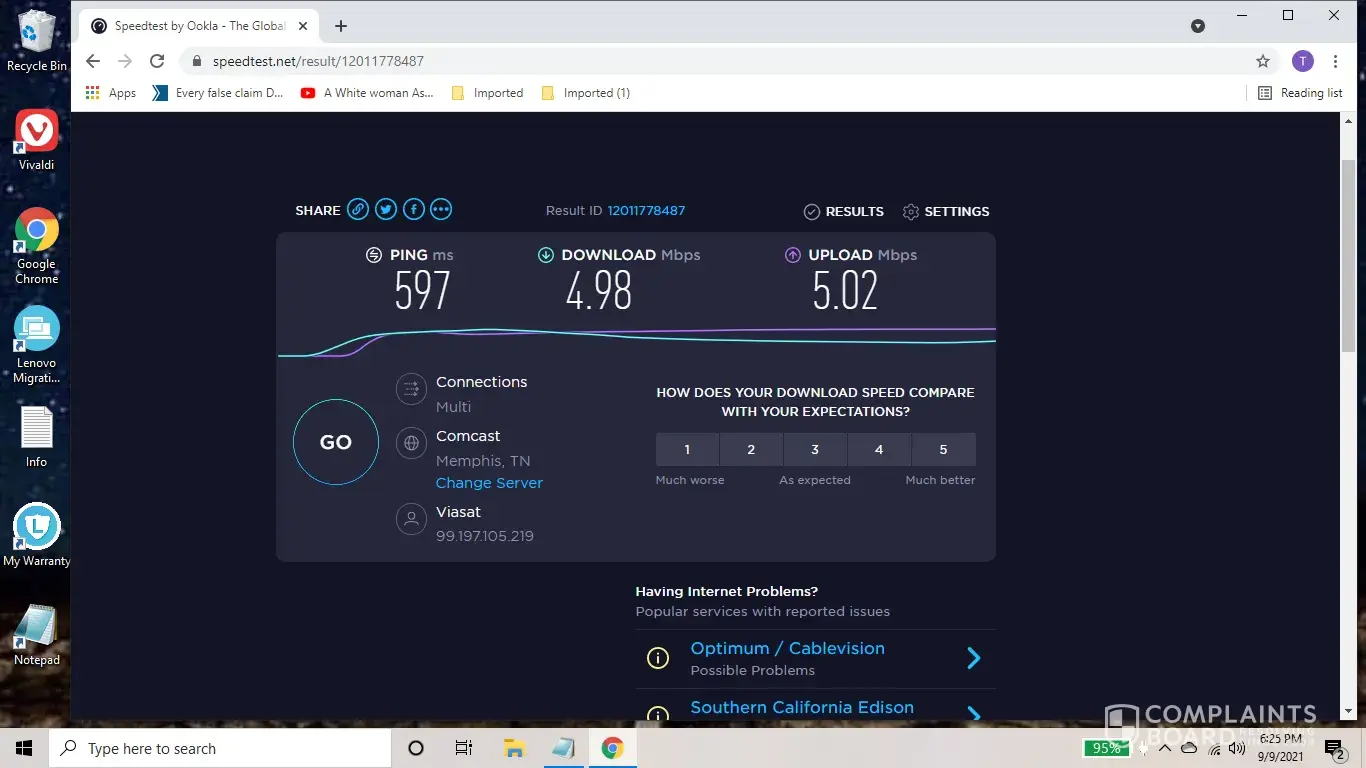Viewport: 1366px width, 768px height.
Task: Open the OneDrive cloud tray icon
Action: click(x=1189, y=748)
